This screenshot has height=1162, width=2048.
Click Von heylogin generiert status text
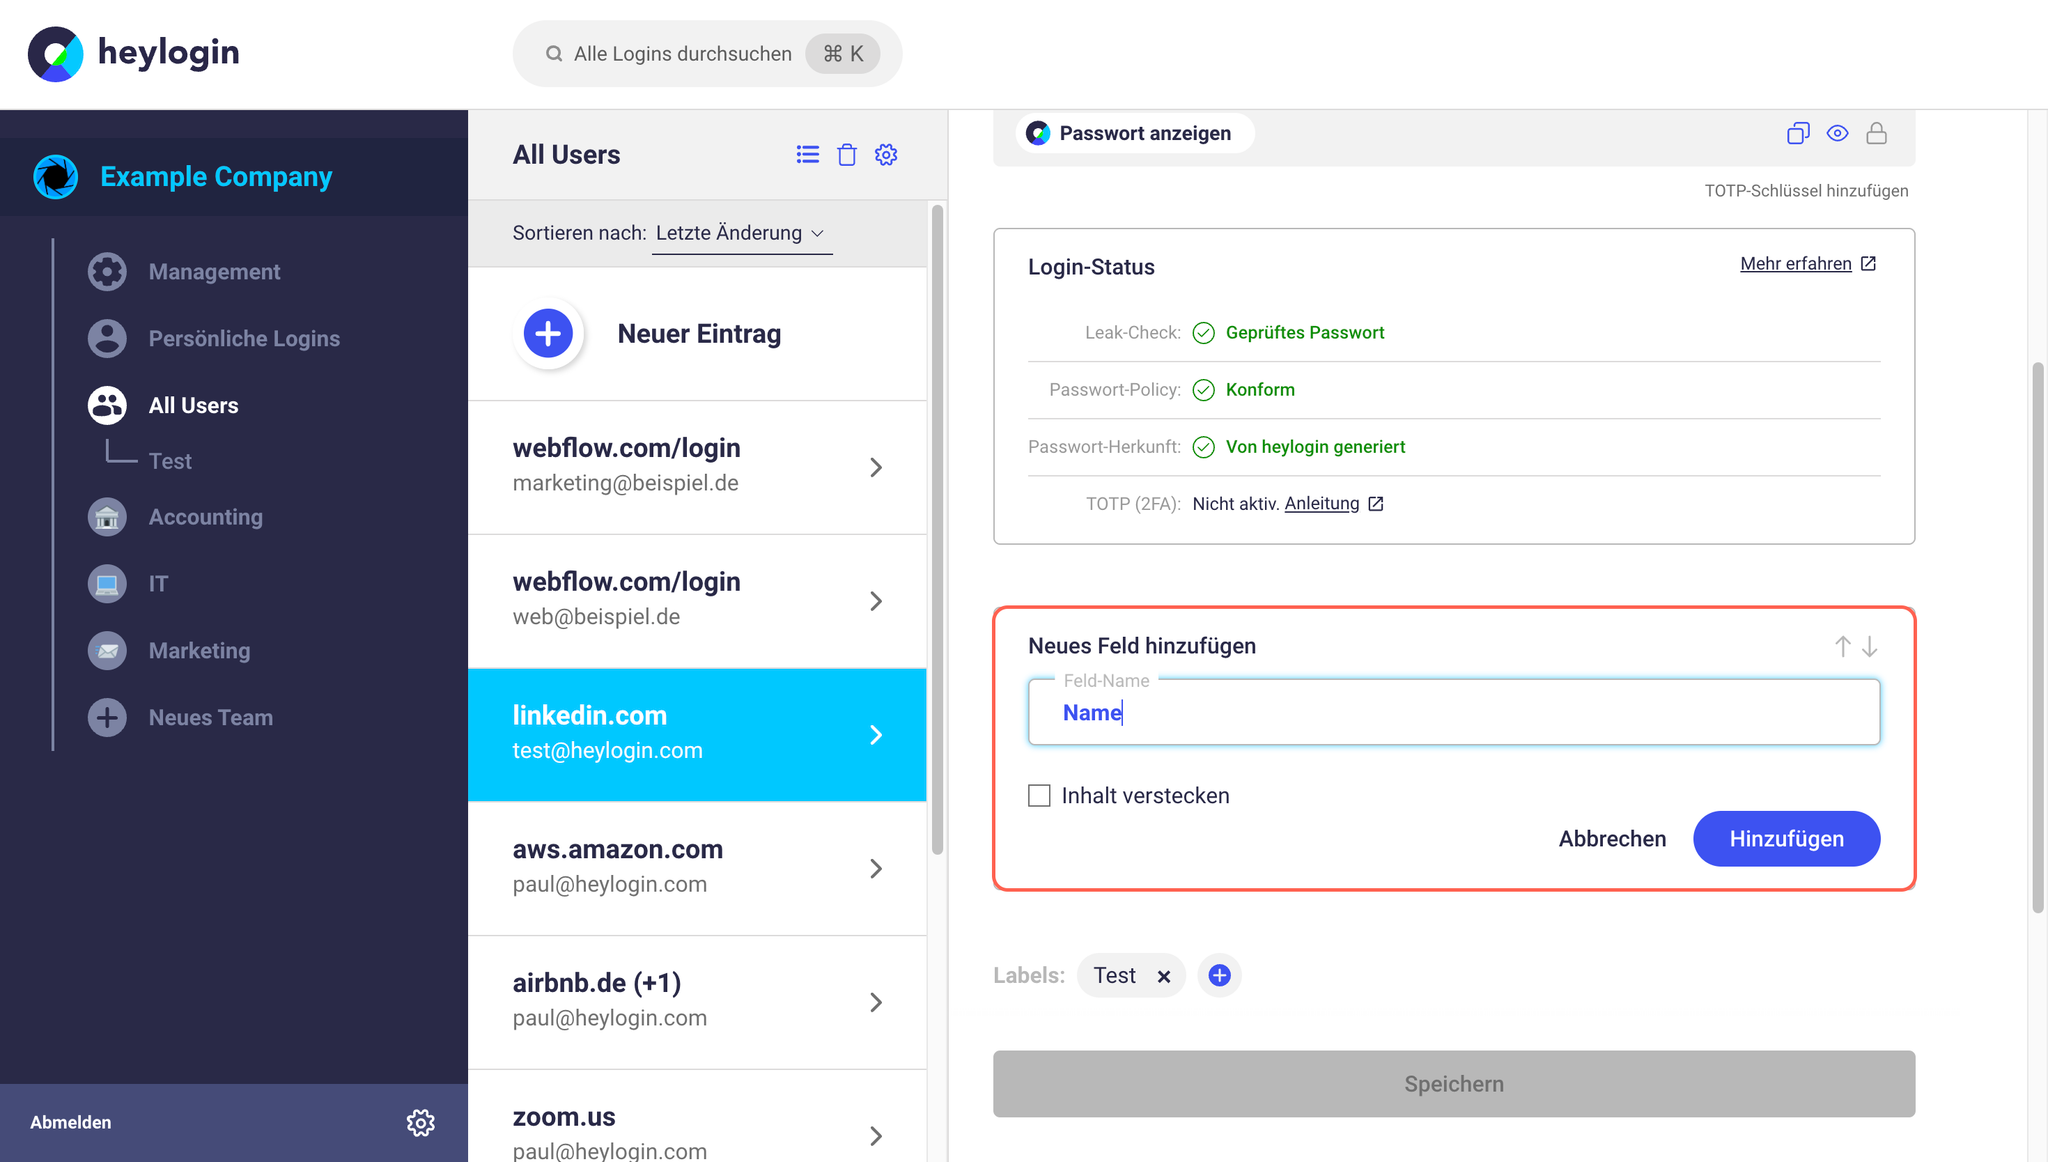1315,447
